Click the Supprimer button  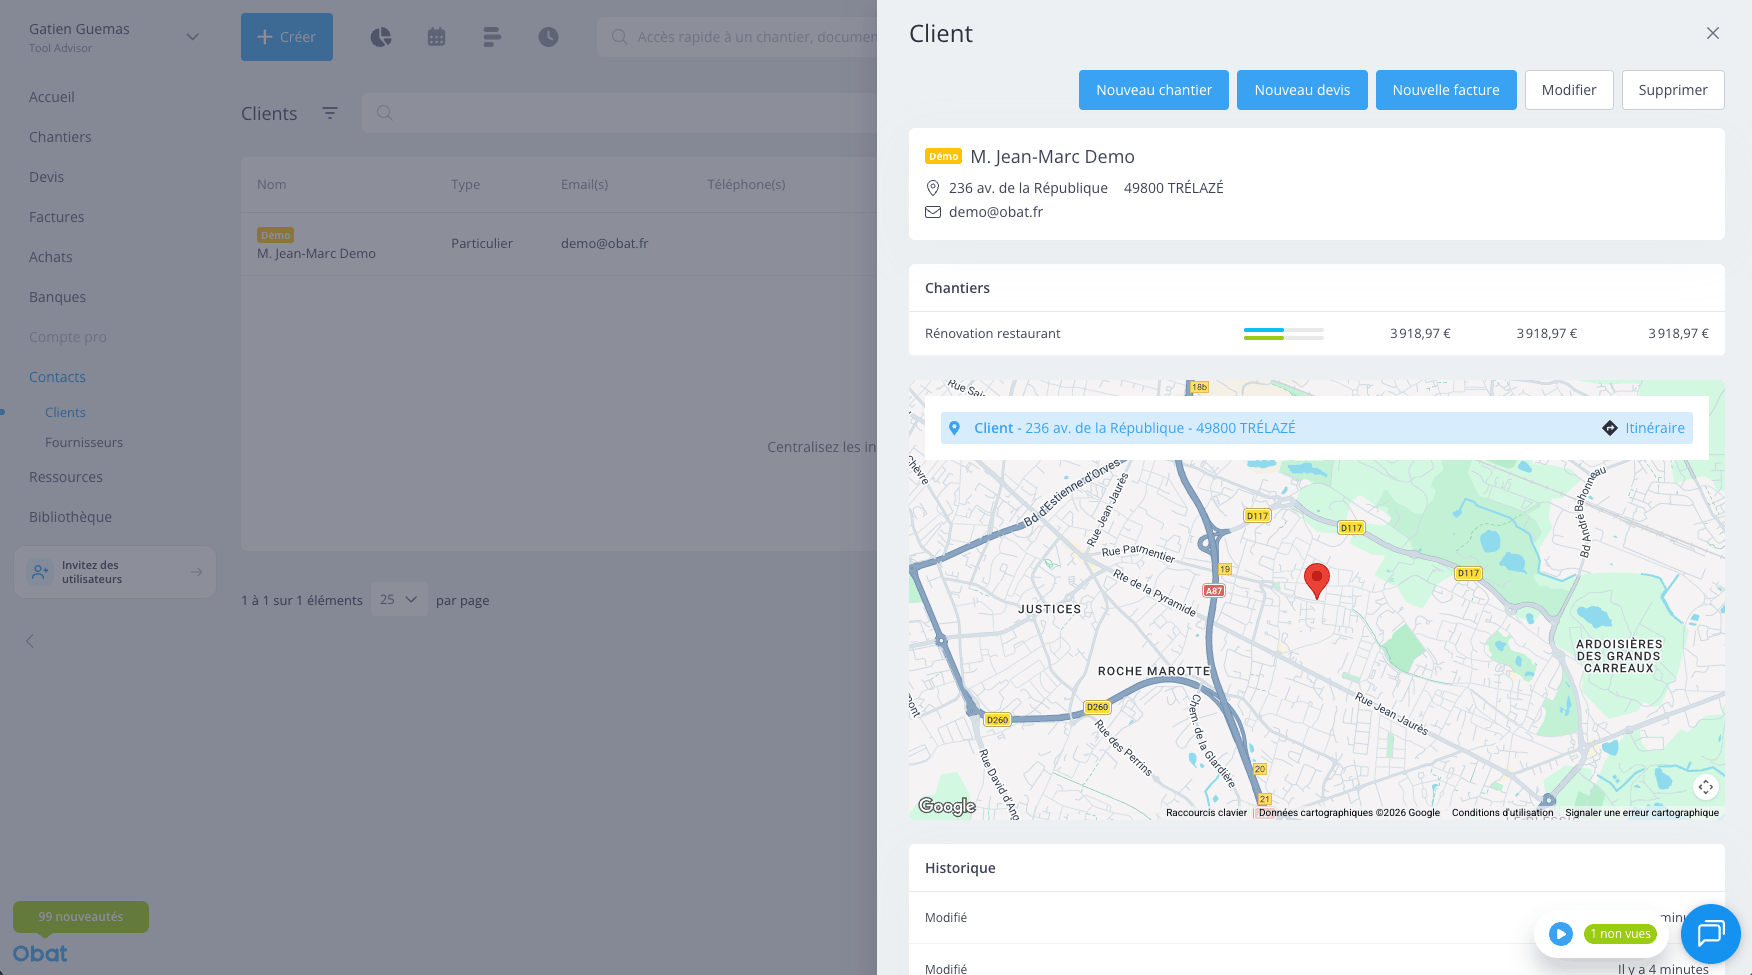point(1673,90)
